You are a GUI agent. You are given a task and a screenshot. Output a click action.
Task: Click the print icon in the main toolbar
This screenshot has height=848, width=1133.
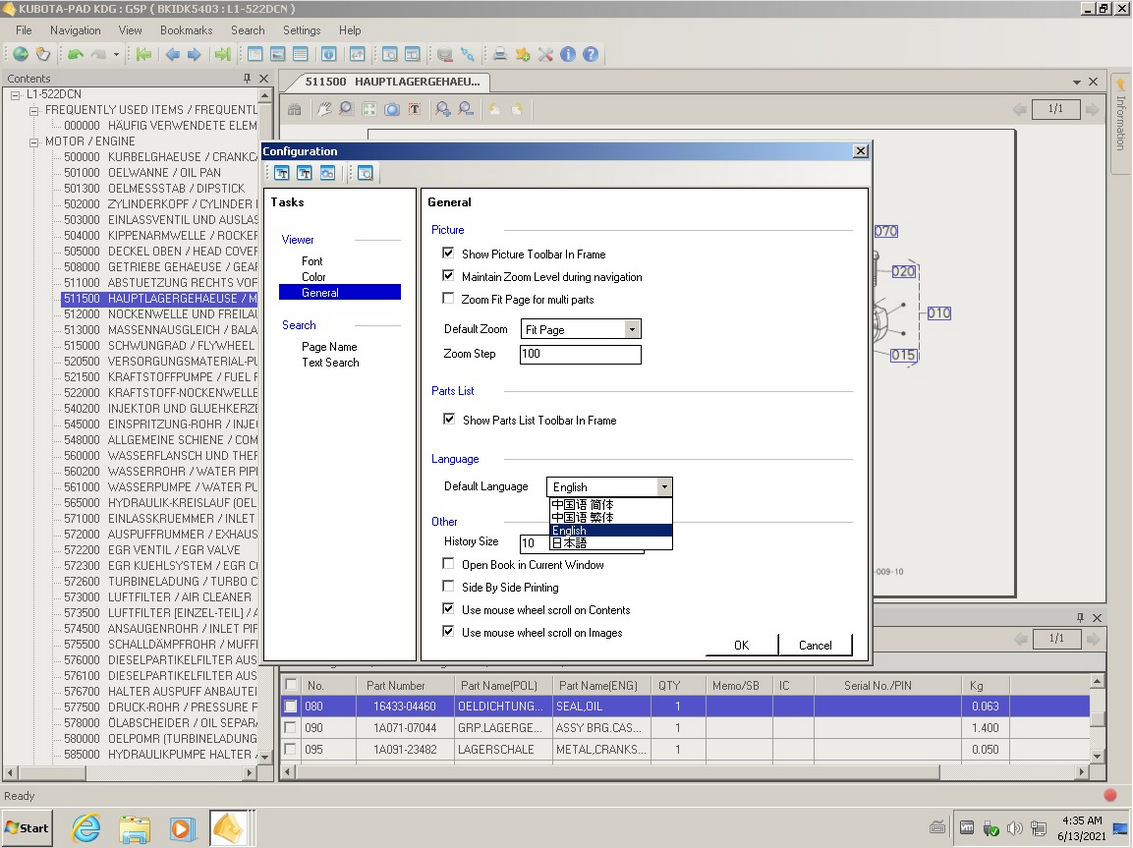tap(499, 54)
